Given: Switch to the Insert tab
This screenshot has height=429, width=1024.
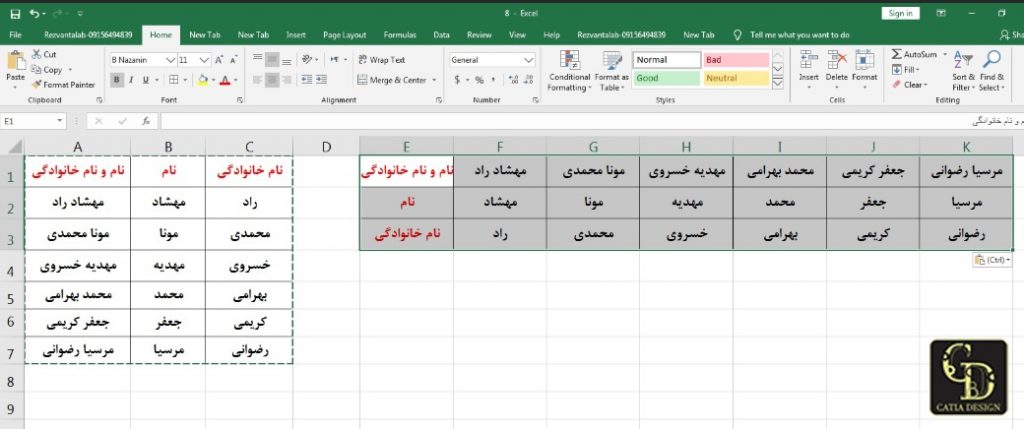Looking at the screenshot, I should pyautogui.click(x=296, y=35).
